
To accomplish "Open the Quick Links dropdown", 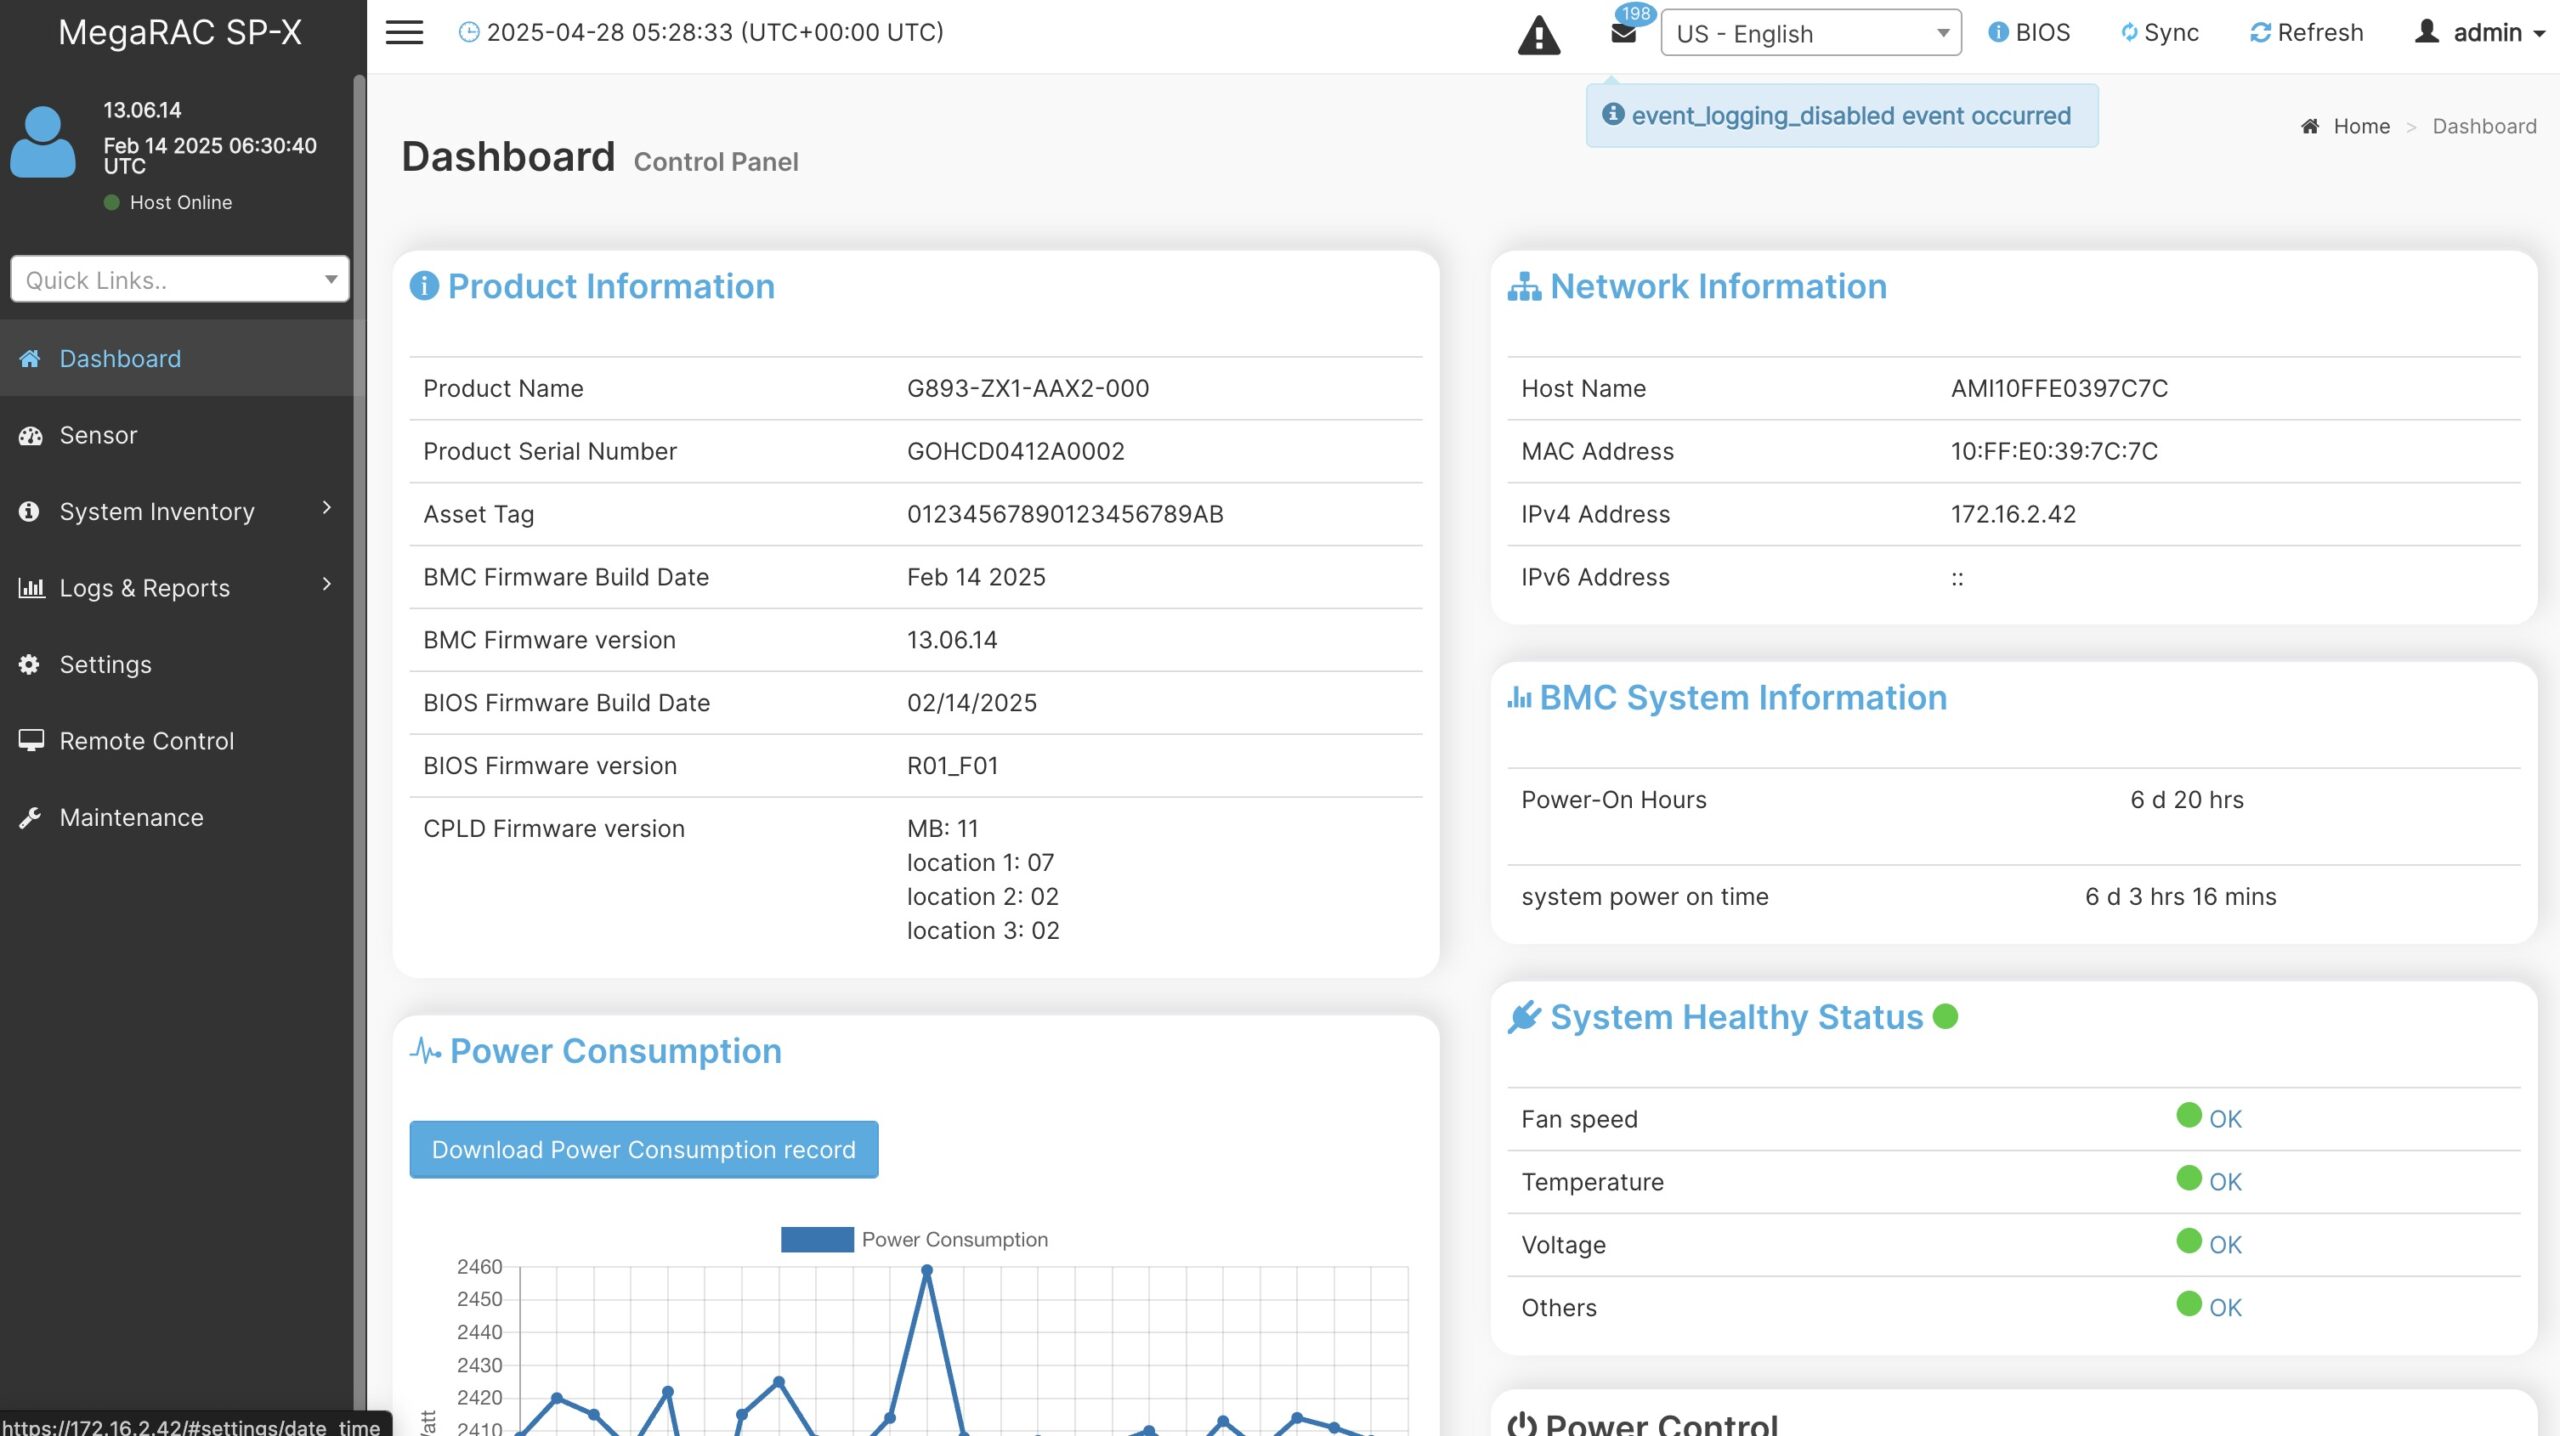I will (180, 280).
